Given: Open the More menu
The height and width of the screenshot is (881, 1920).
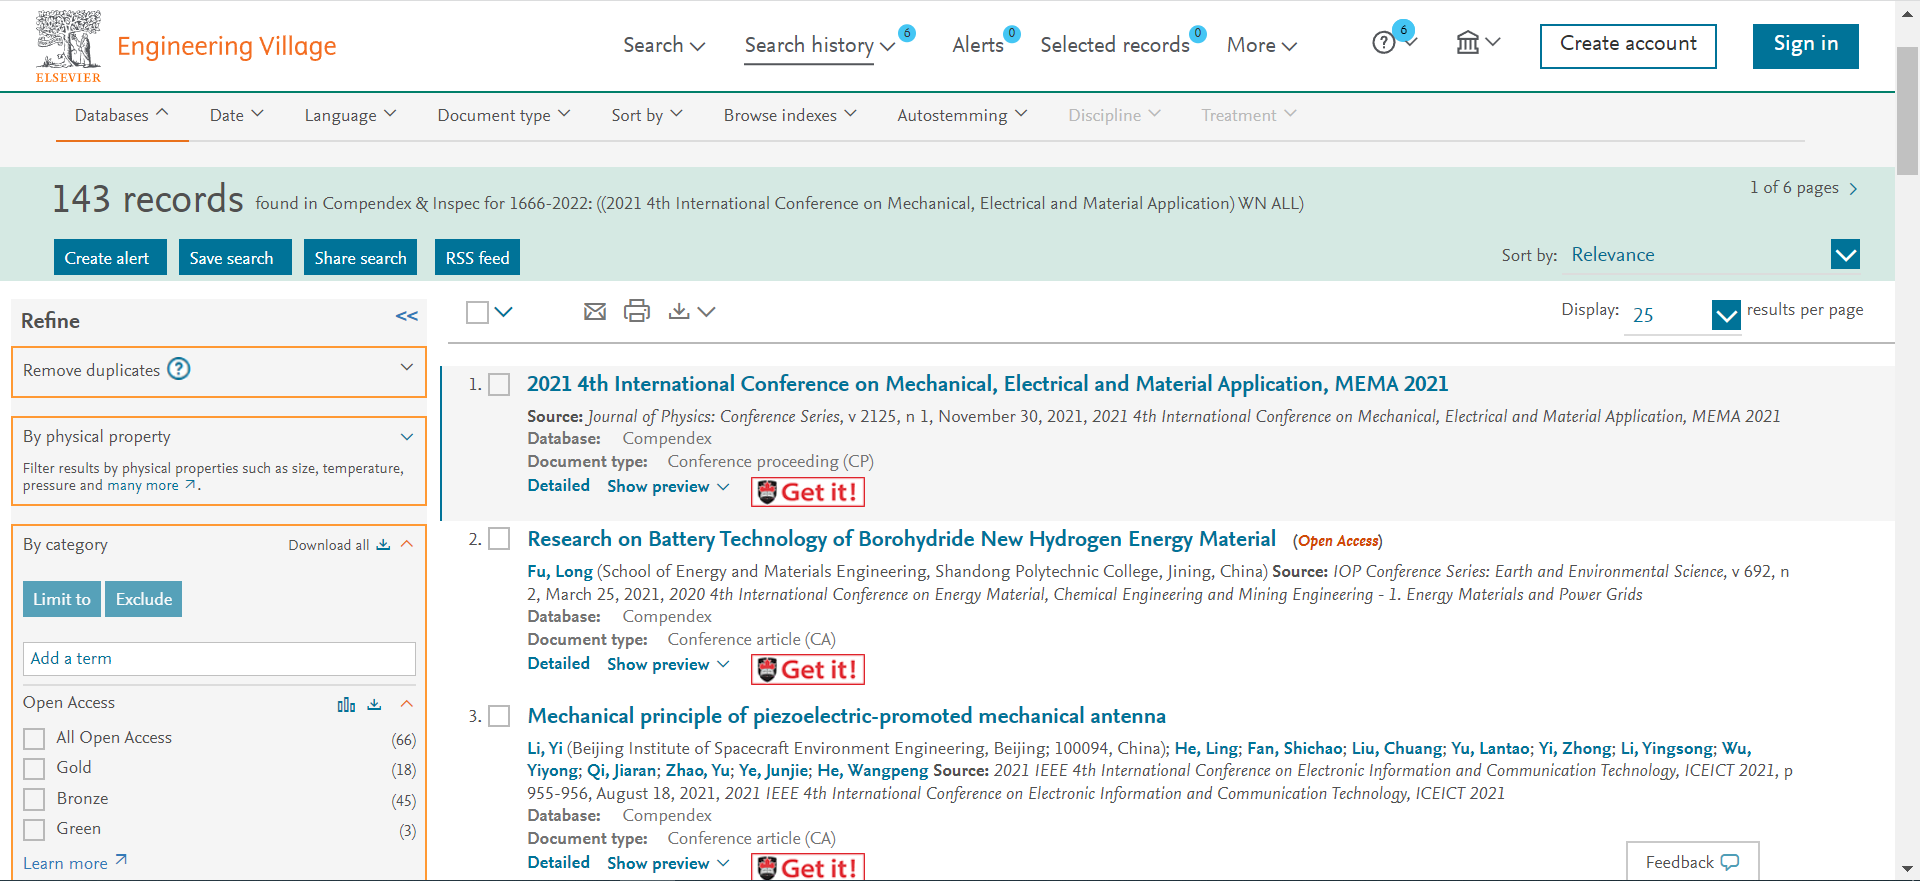Looking at the screenshot, I should click(x=1262, y=46).
